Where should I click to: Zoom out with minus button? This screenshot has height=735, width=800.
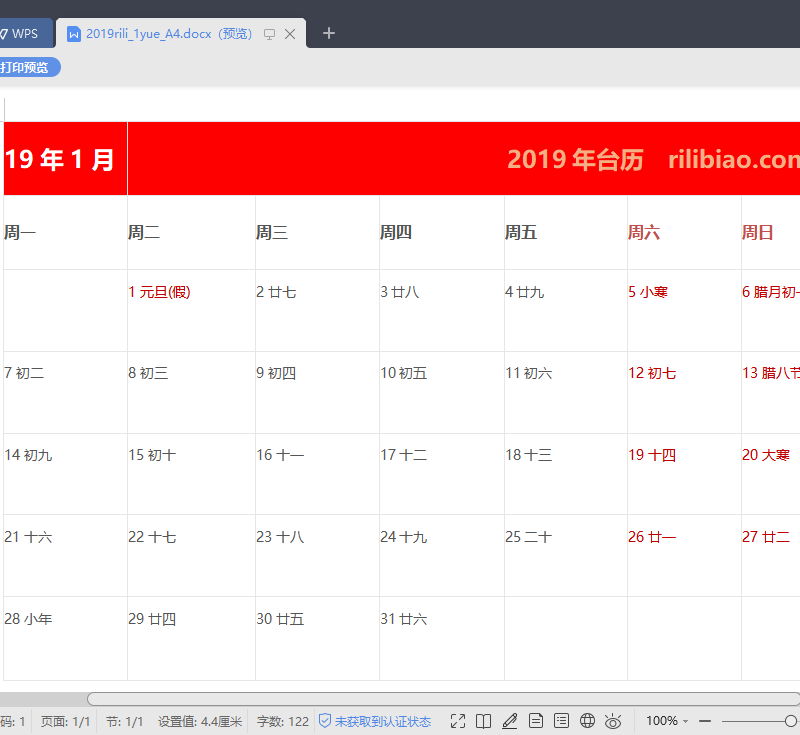point(705,721)
